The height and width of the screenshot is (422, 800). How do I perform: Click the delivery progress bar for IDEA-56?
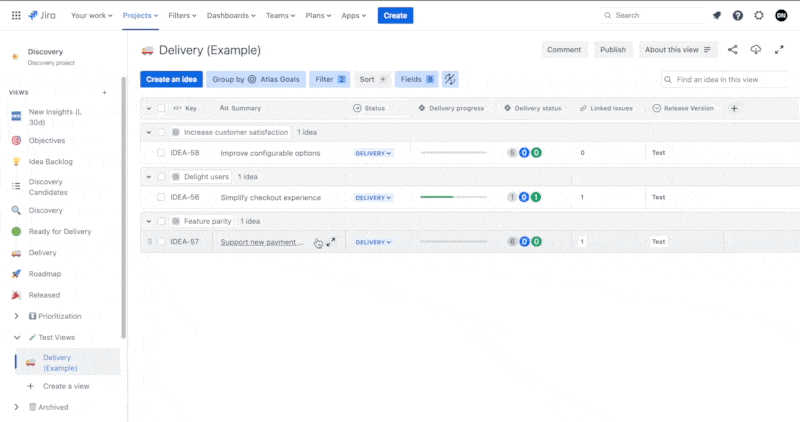[x=454, y=197]
